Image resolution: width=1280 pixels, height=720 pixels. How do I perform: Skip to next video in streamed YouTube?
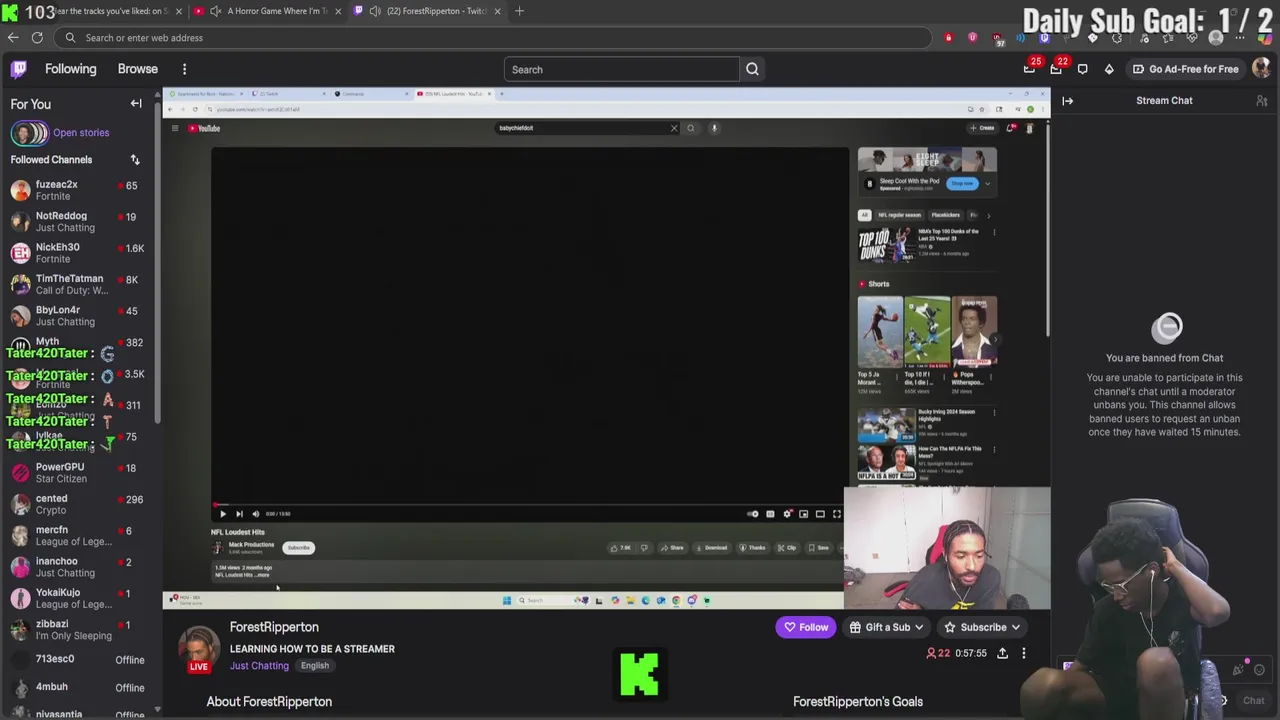pos(239,514)
